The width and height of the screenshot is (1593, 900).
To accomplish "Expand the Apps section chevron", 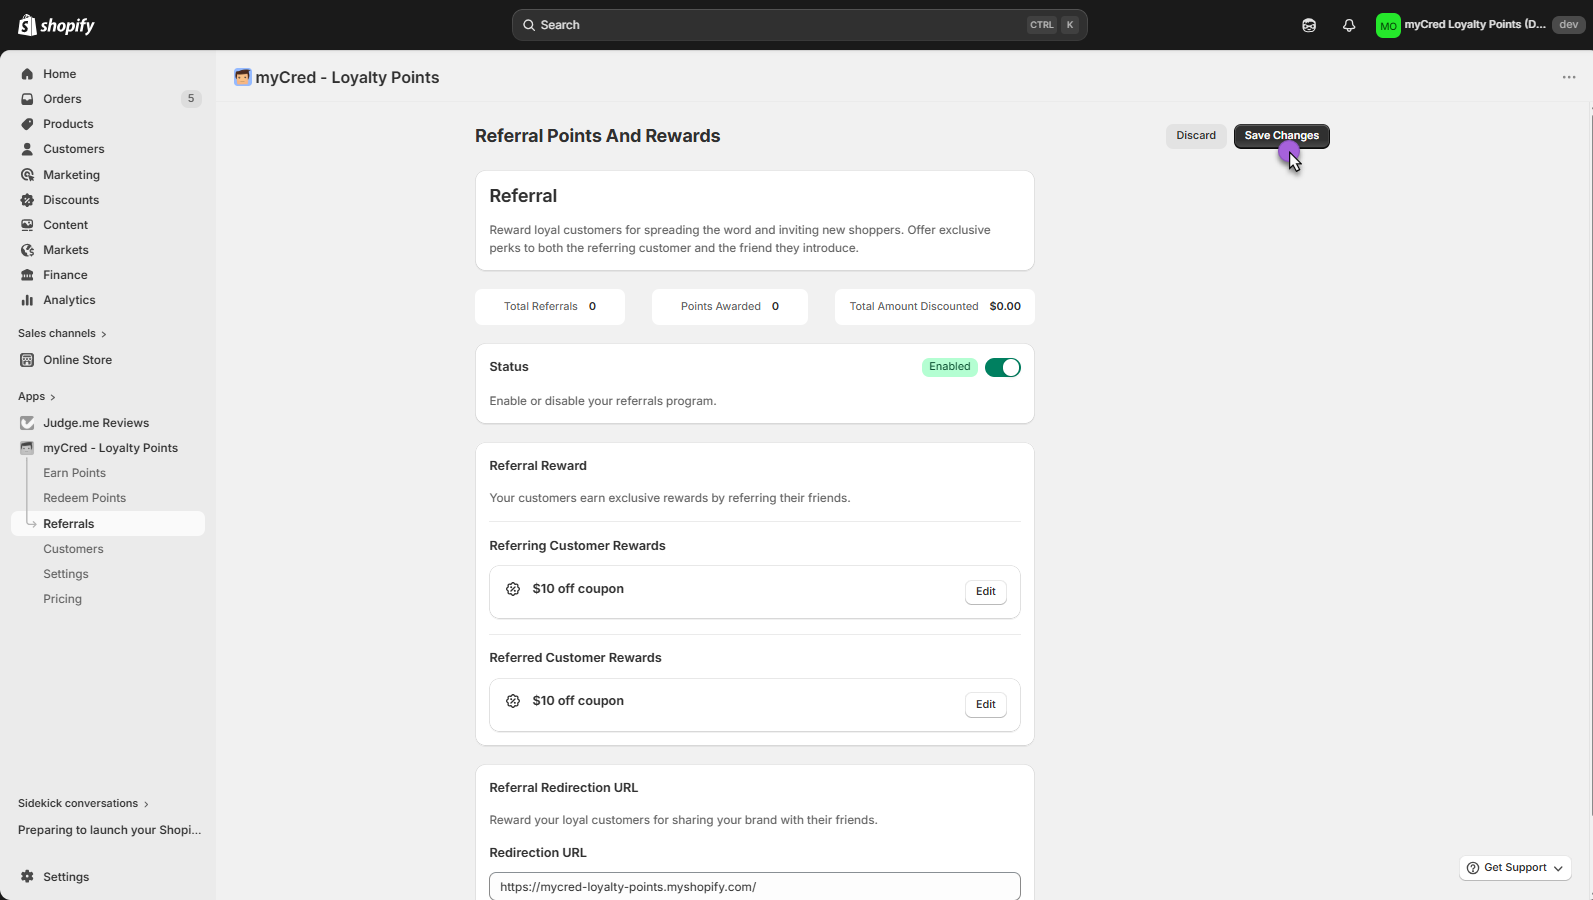I will click(x=52, y=397).
